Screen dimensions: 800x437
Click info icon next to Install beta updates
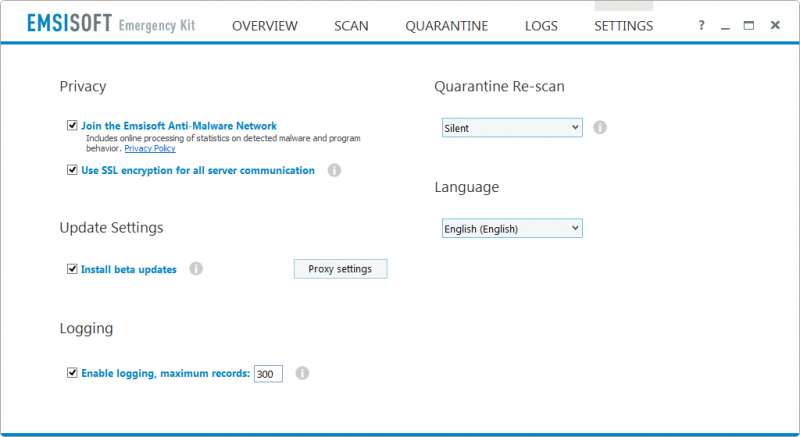[x=196, y=268]
